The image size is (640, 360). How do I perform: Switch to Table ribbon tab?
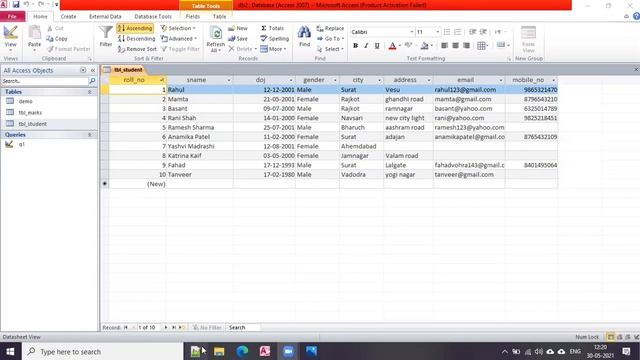click(x=219, y=16)
